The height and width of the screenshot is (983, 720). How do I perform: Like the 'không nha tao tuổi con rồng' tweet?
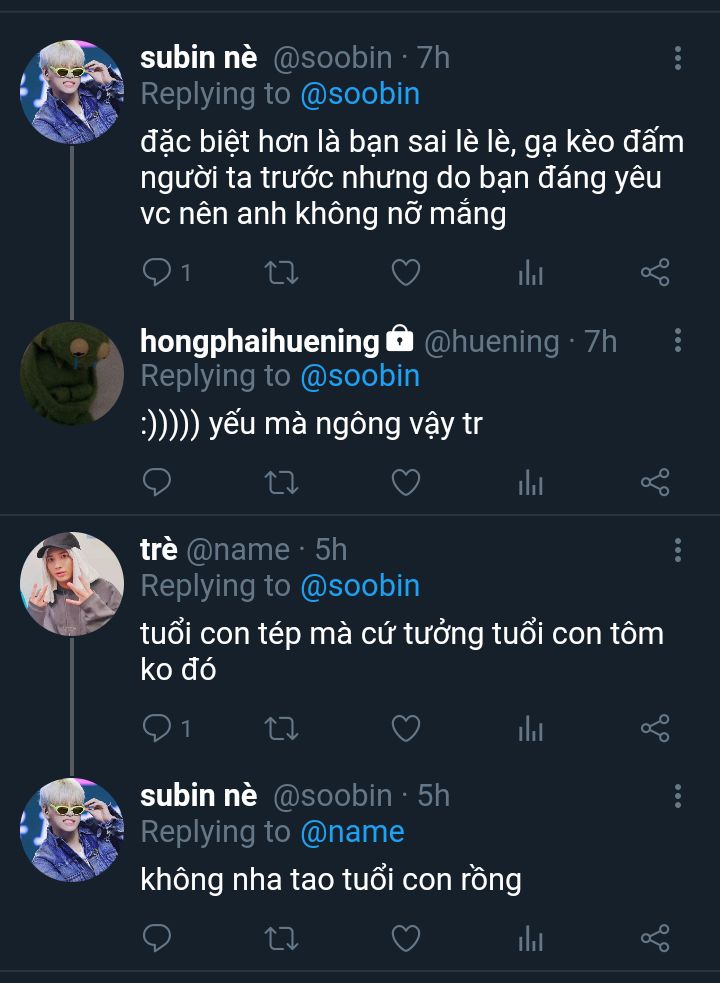405,938
